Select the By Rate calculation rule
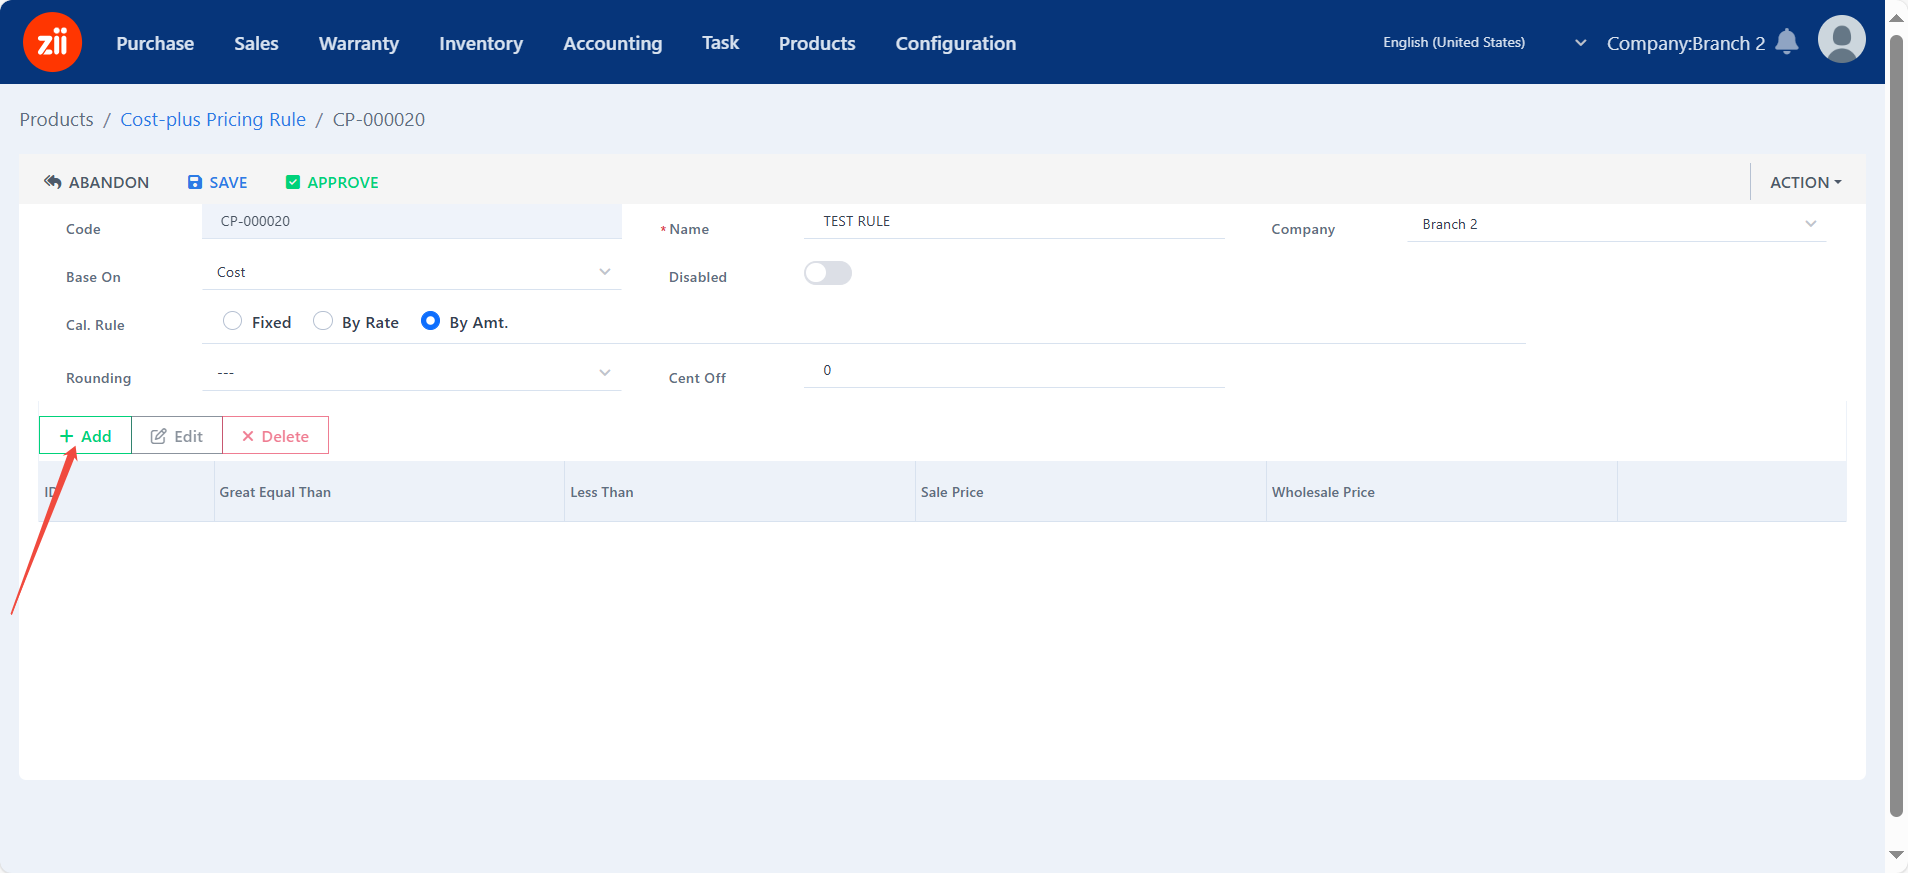1908x873 pixels. tap(322, 321)
